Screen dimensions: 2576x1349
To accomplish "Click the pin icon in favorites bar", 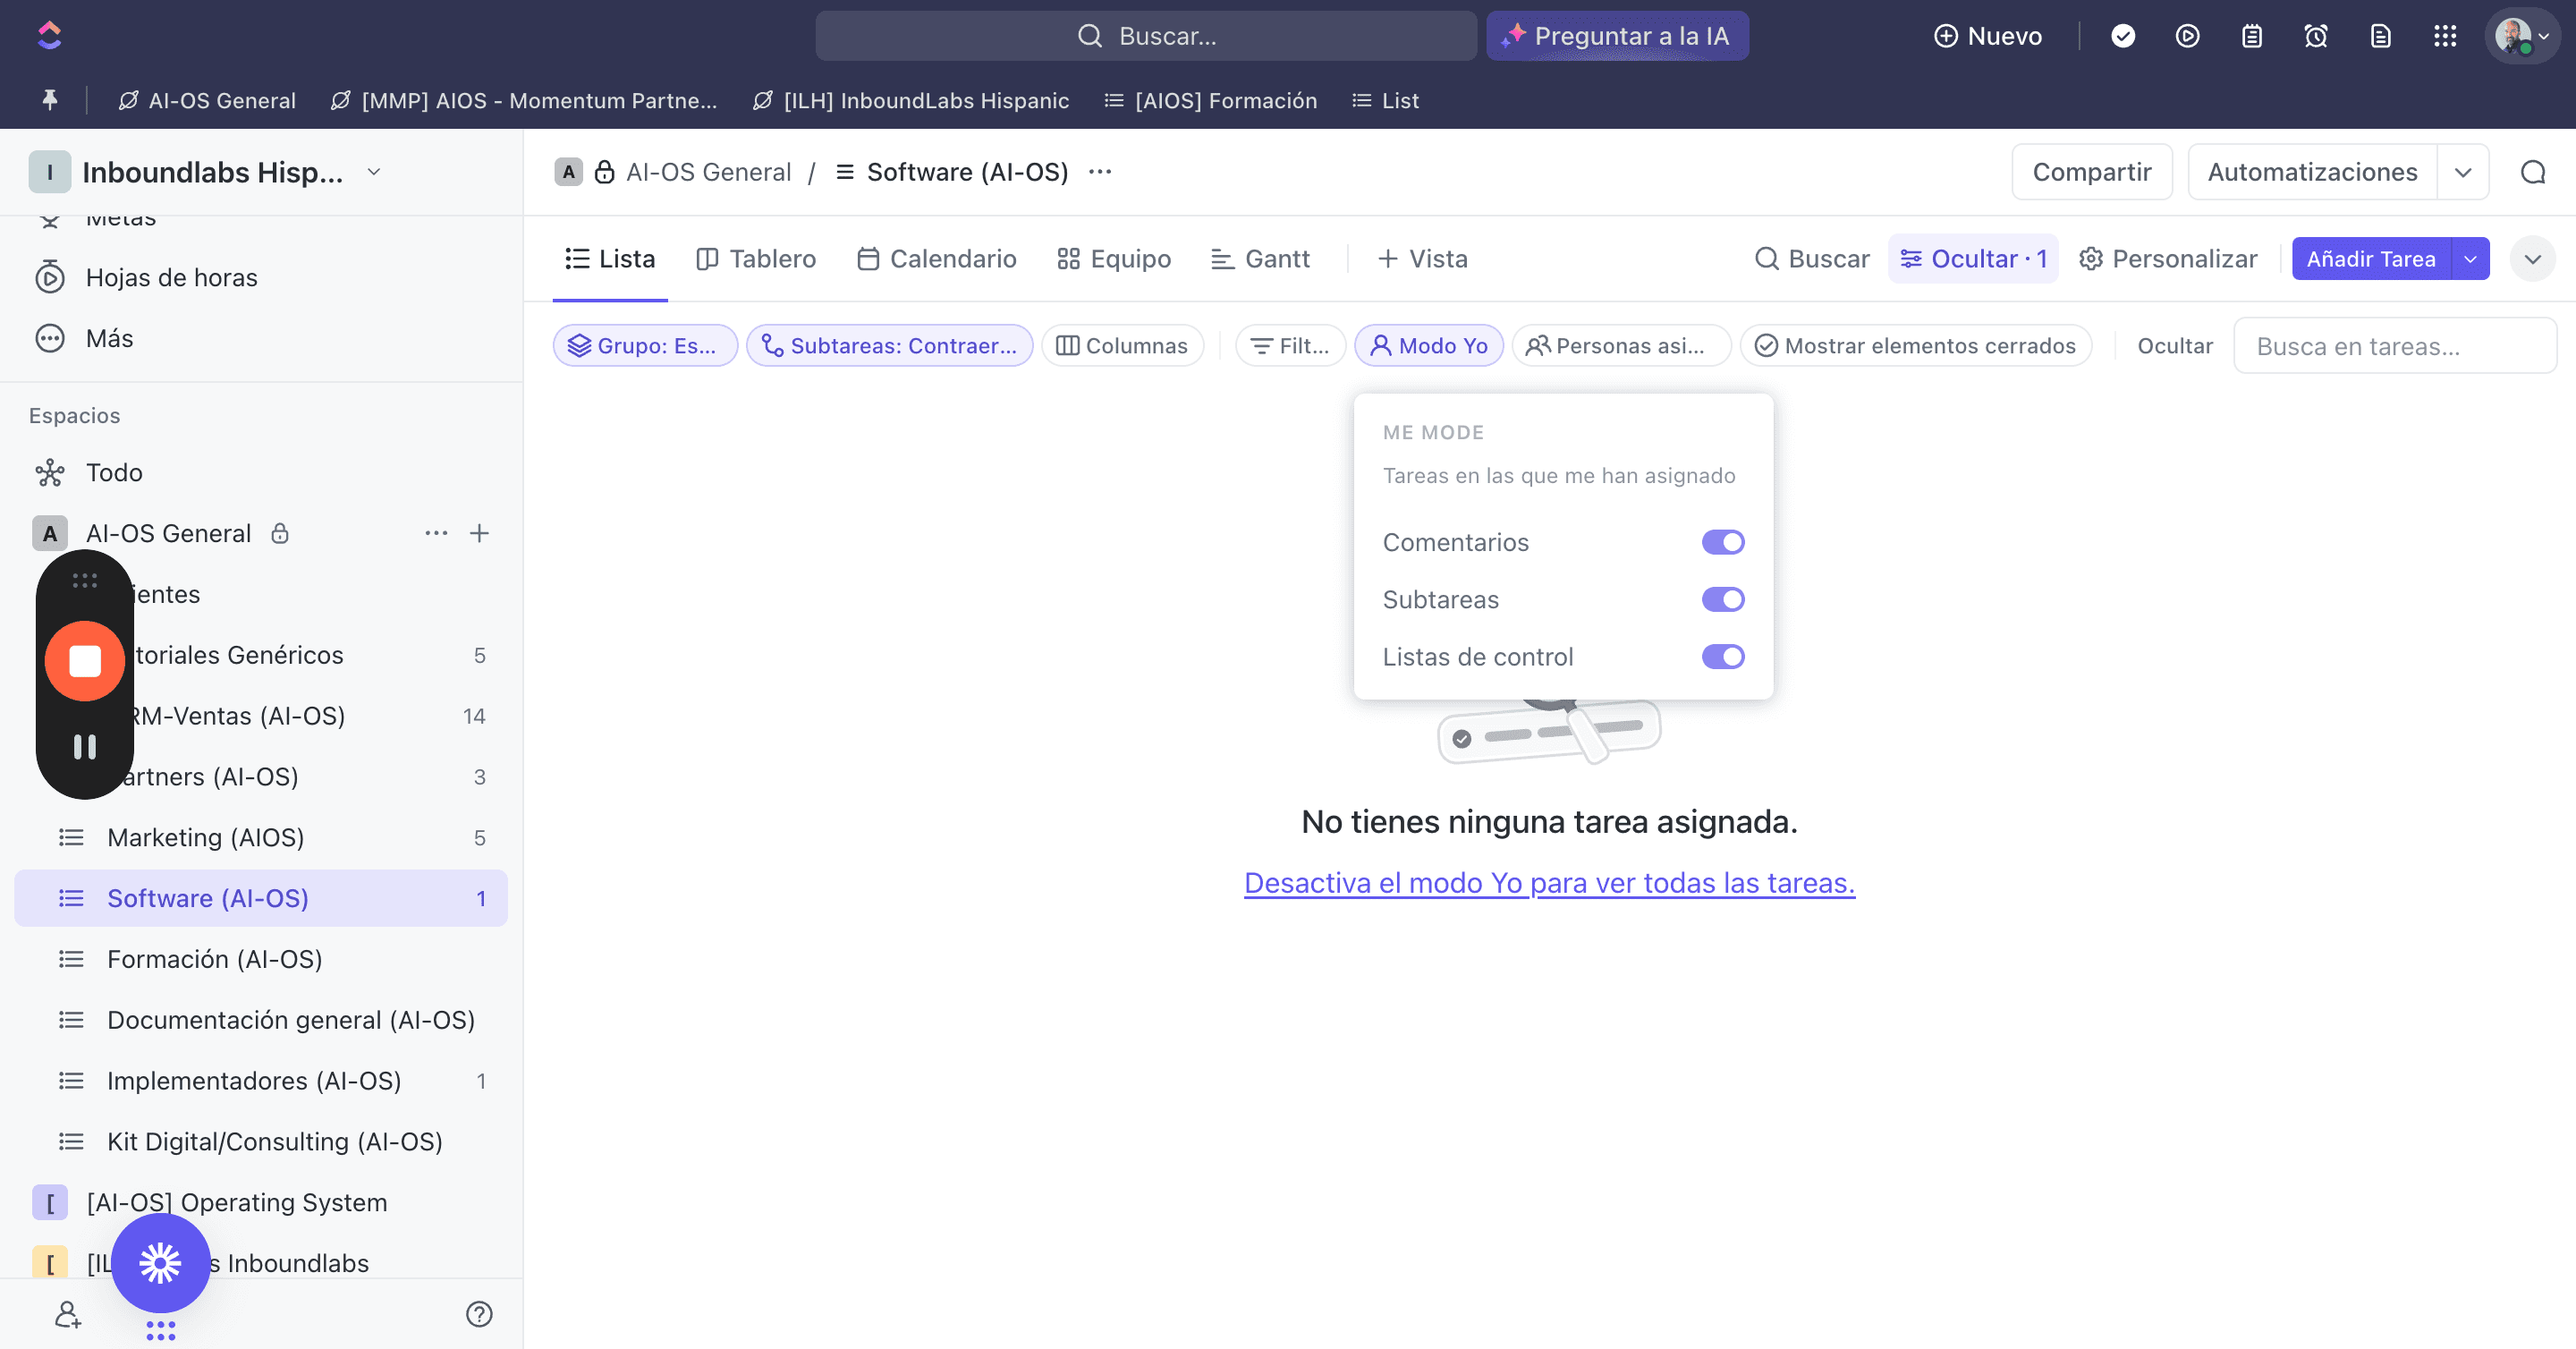I will pos(49,100).
